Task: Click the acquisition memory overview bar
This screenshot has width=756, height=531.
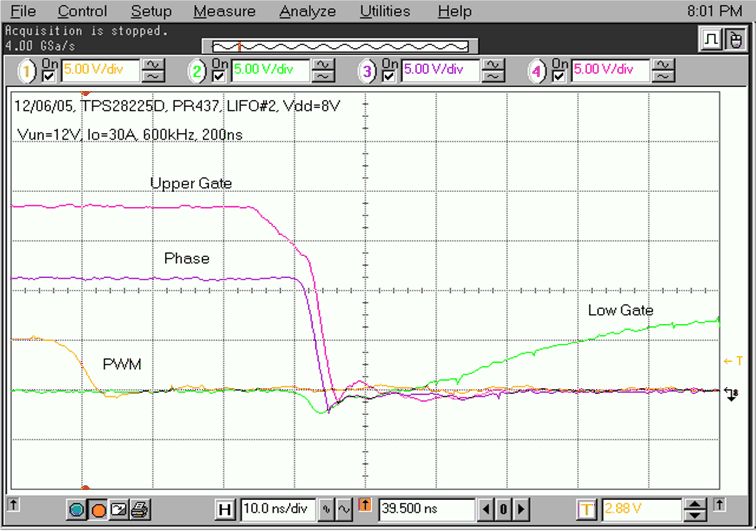Action: [x=340, y=46]
